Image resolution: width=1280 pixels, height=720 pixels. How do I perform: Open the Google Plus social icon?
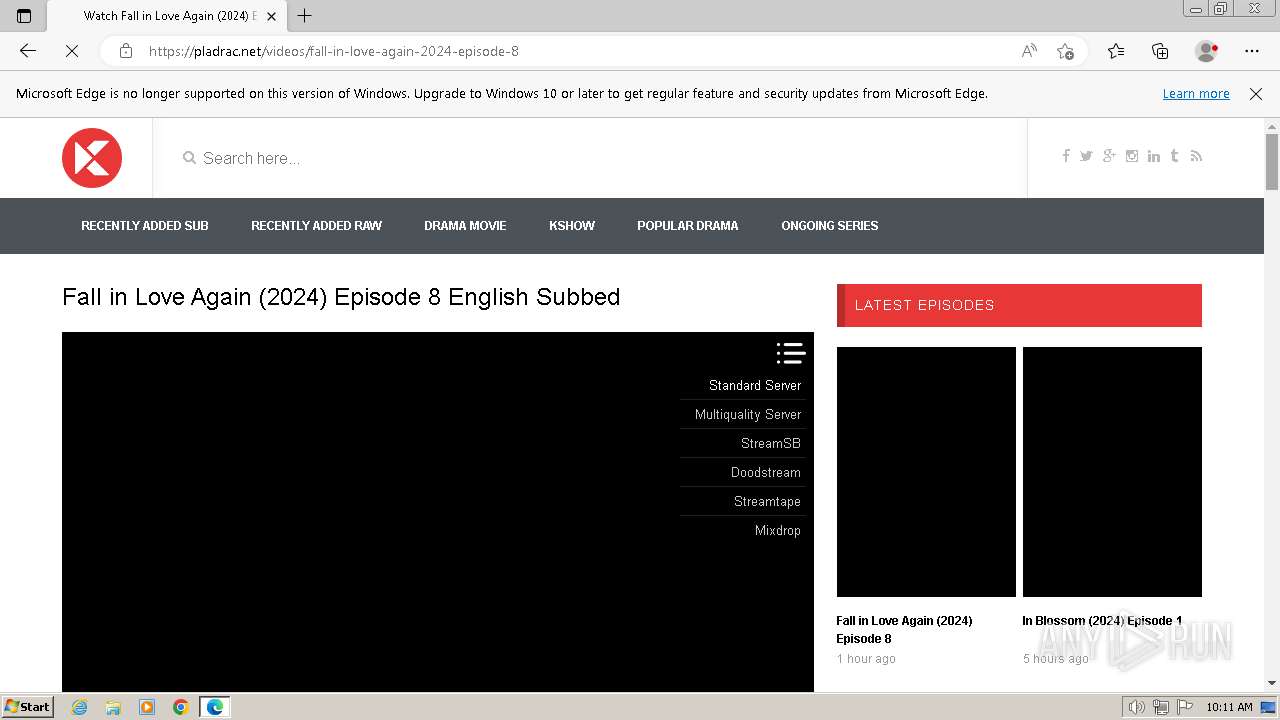1109,156
